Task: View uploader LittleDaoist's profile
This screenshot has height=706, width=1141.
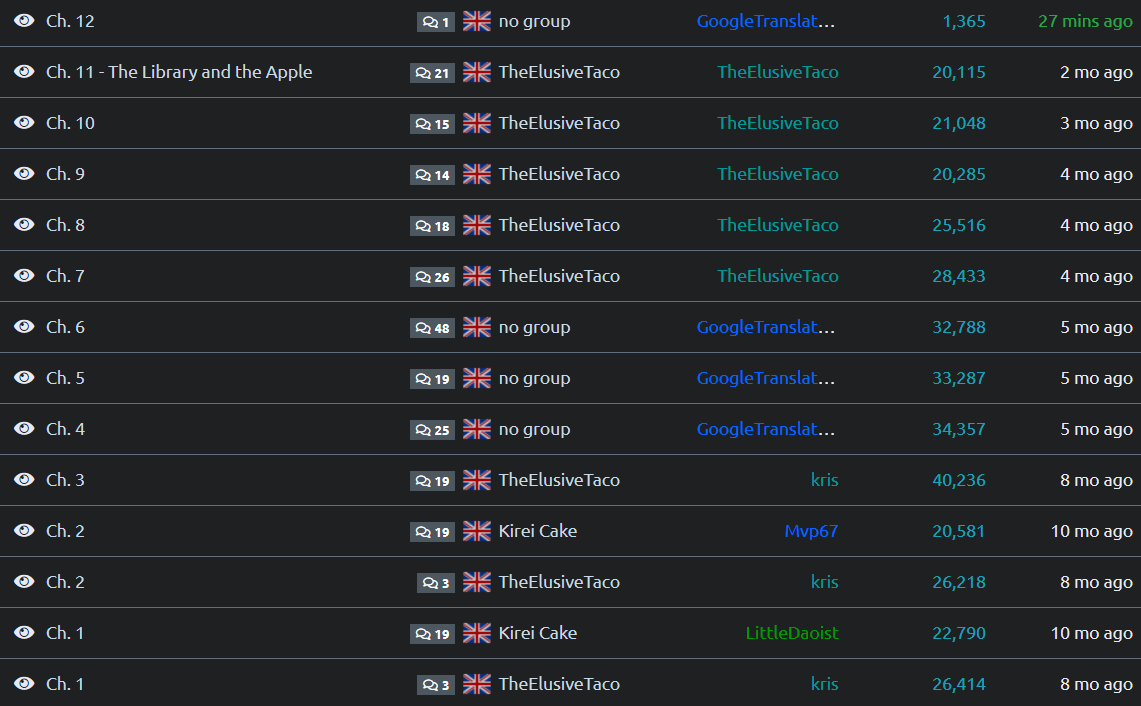Action: 792,633
